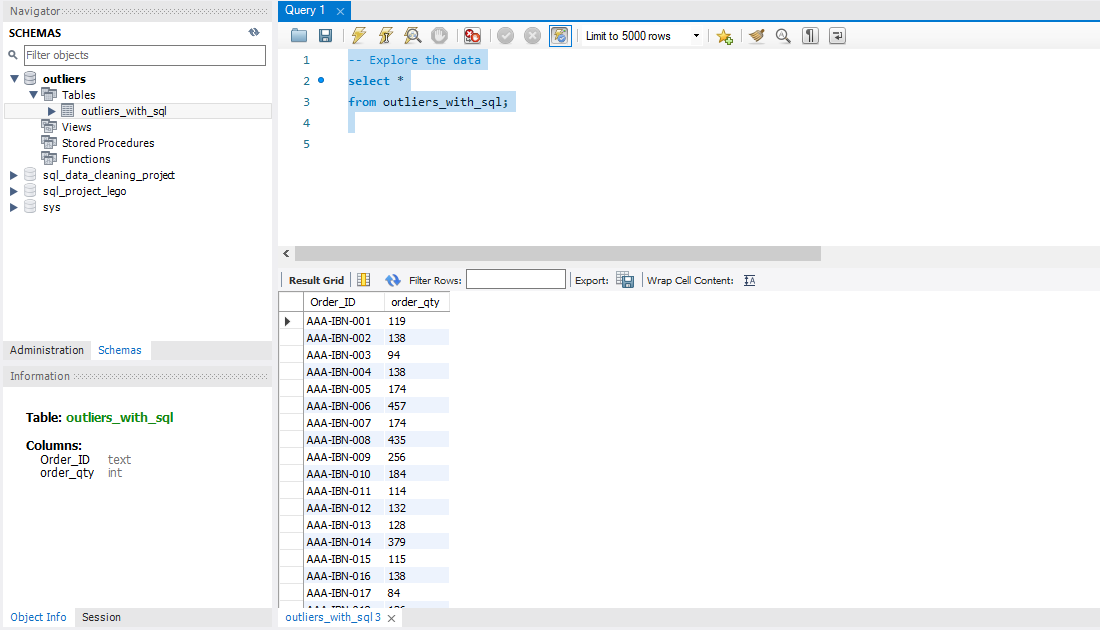Screen dimensions: 1100x630
Task: Execute statement under cursor lightning icon
Action: [x=386, y=36]
